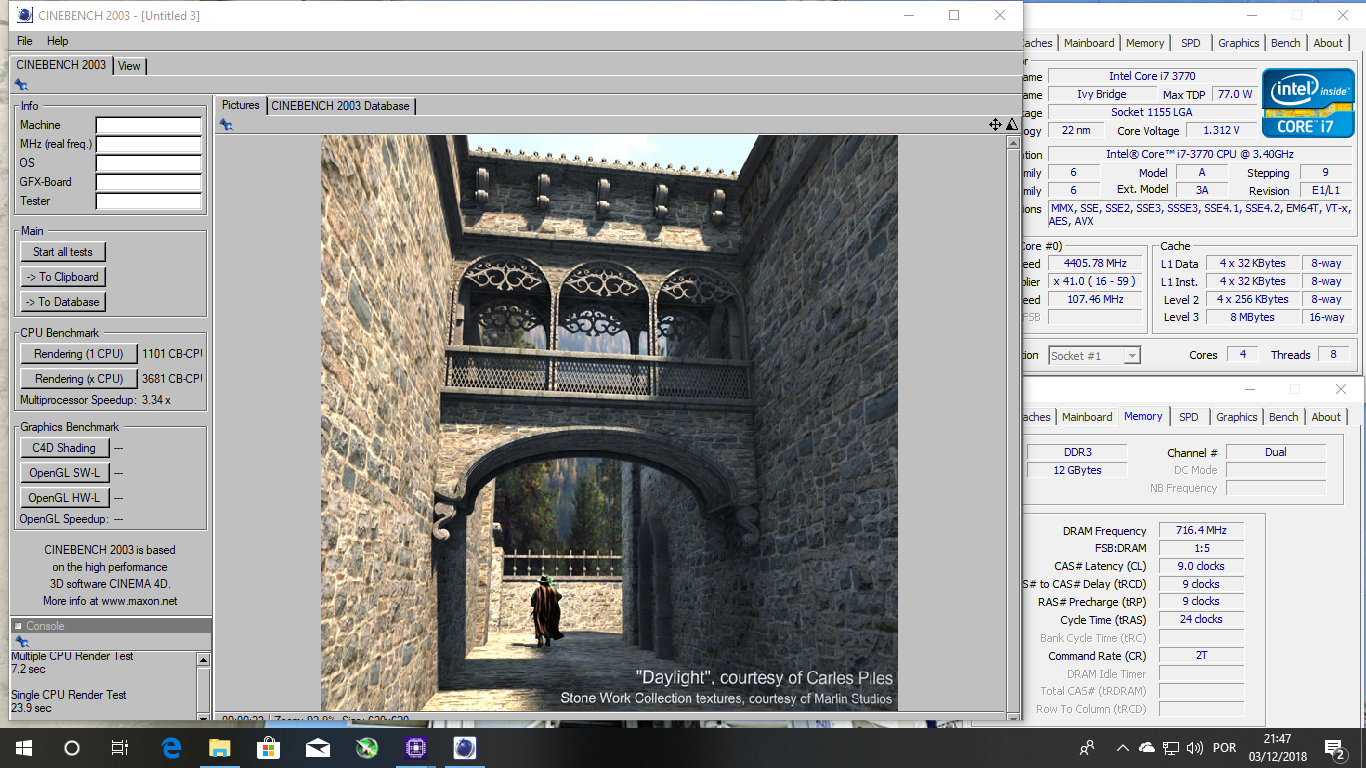Open the Windows Start menu

coord(23,747)
